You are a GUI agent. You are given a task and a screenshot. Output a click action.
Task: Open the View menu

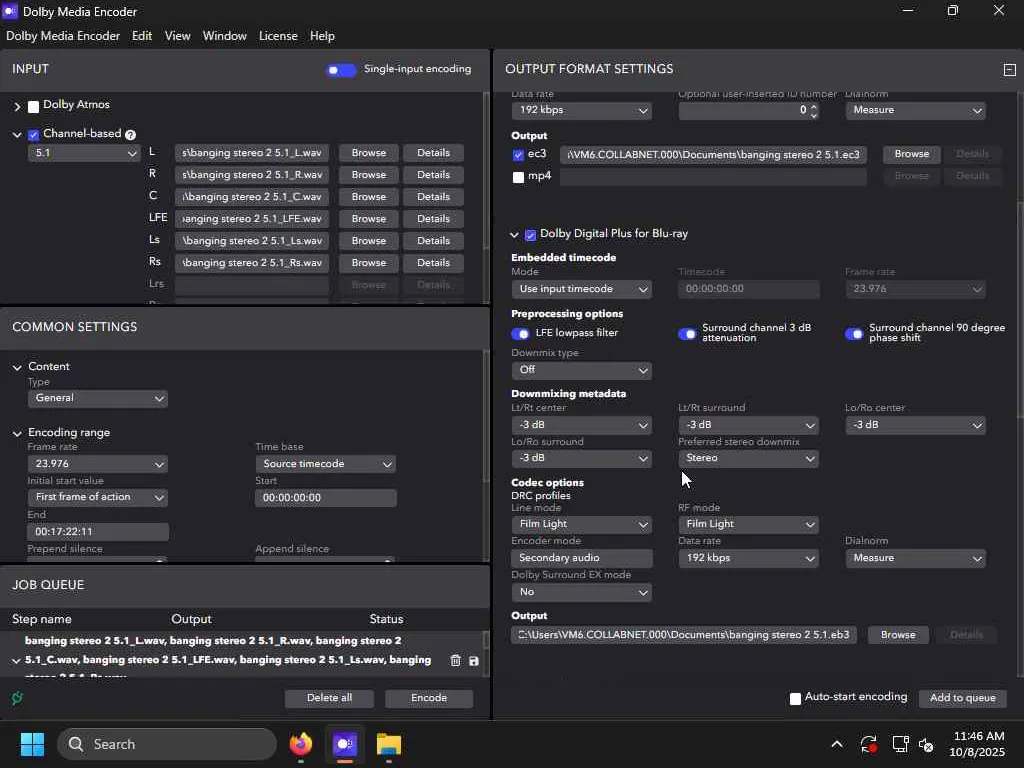point(178,36)
